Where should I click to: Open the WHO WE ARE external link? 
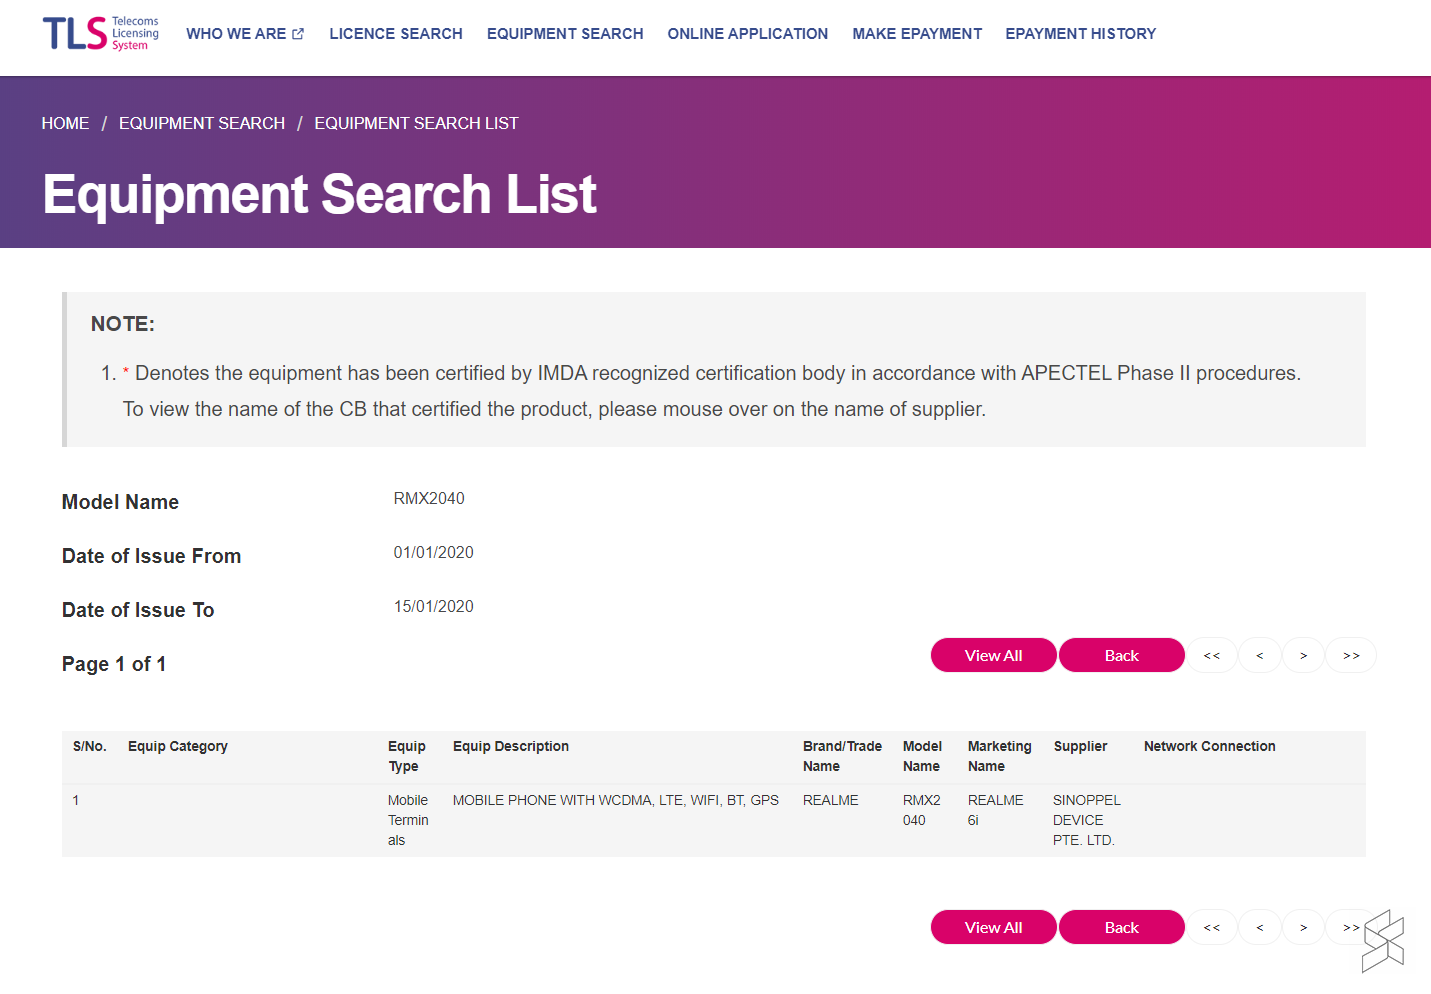[244, 34]
